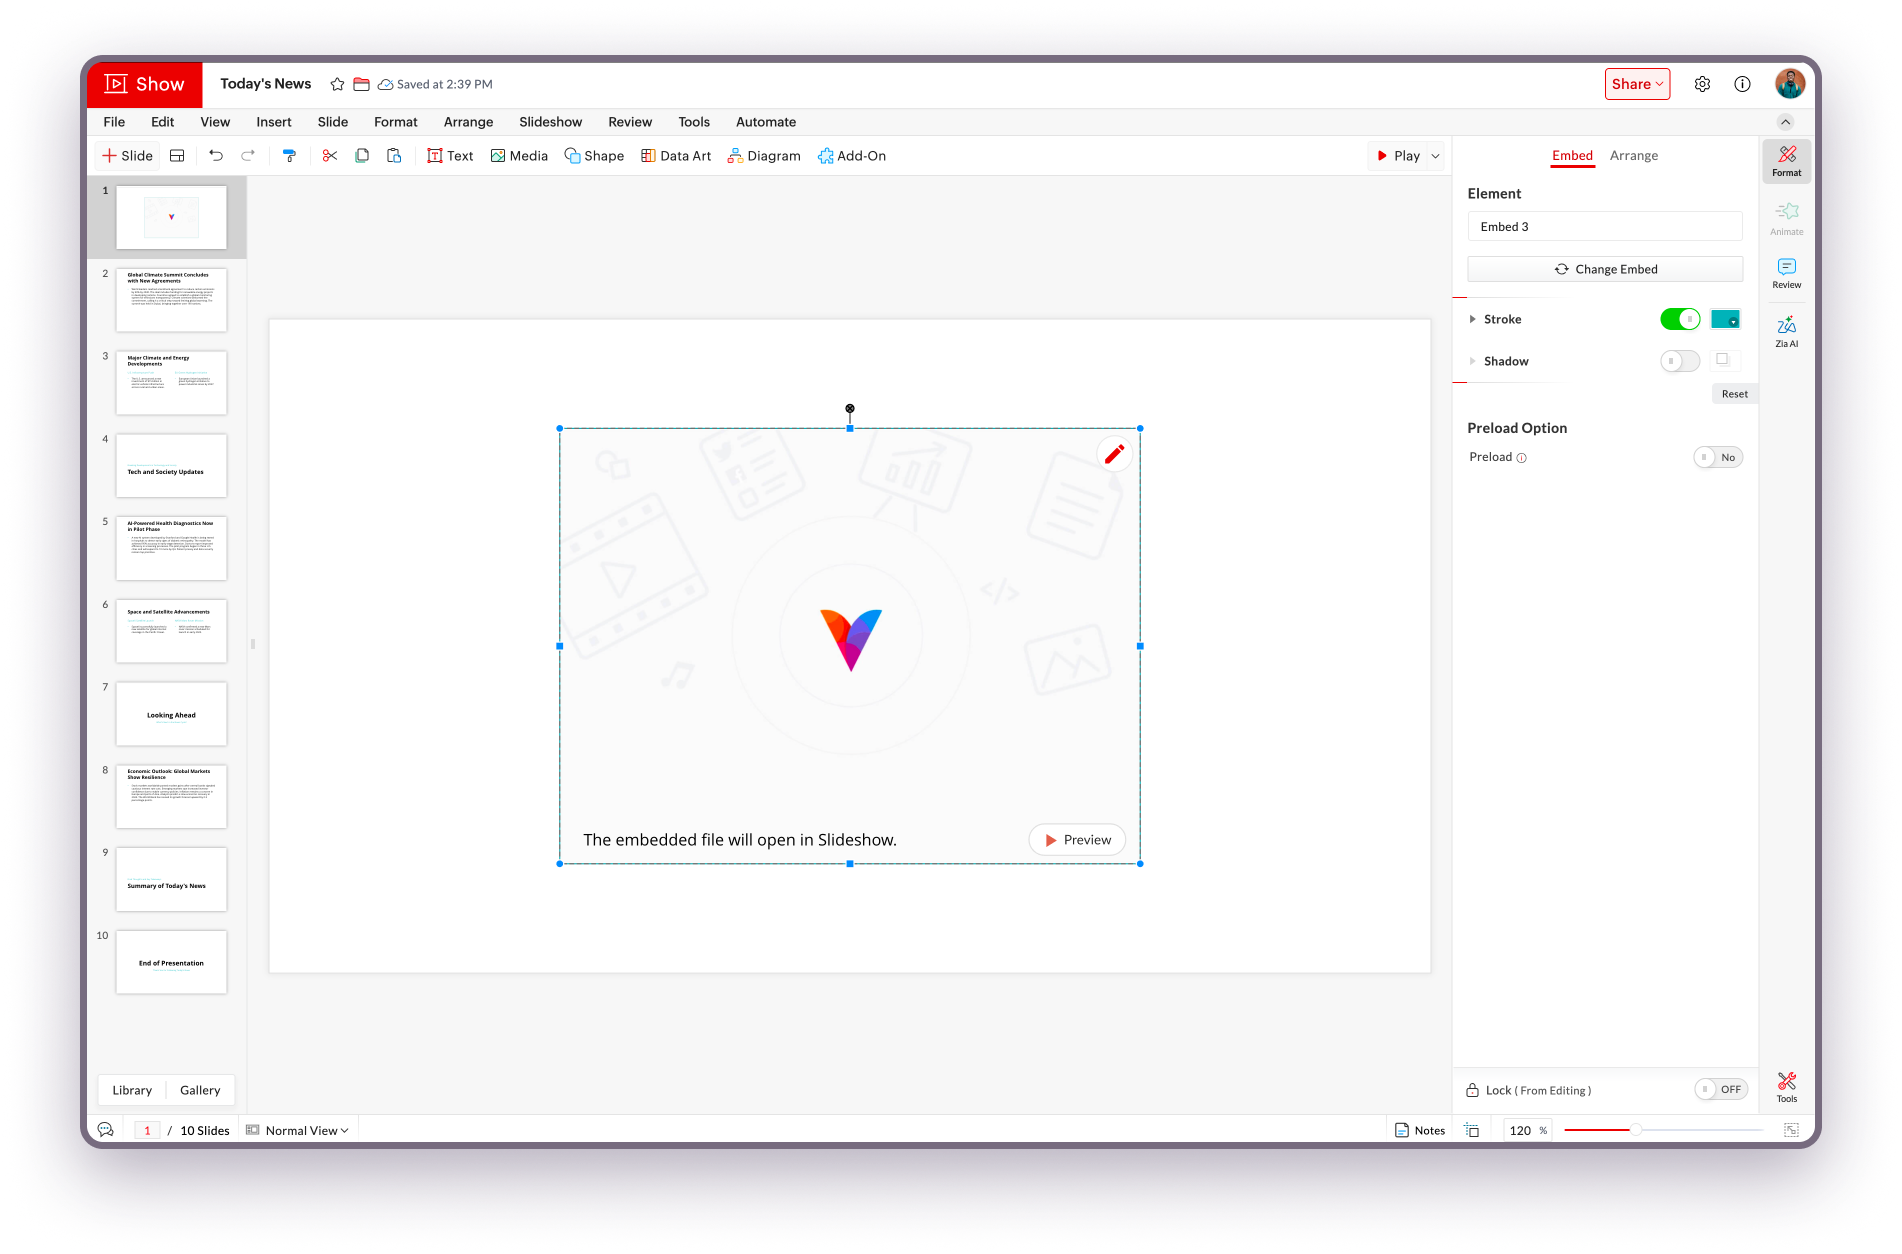This screenshot has height=1254, width=1902.
Task: Open the Arrange menu
Action: 469,122
